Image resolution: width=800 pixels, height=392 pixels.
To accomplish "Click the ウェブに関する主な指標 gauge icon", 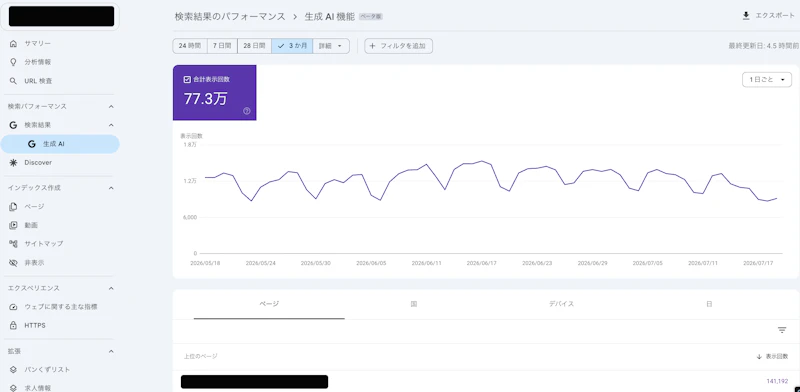I will coord(13,307).
